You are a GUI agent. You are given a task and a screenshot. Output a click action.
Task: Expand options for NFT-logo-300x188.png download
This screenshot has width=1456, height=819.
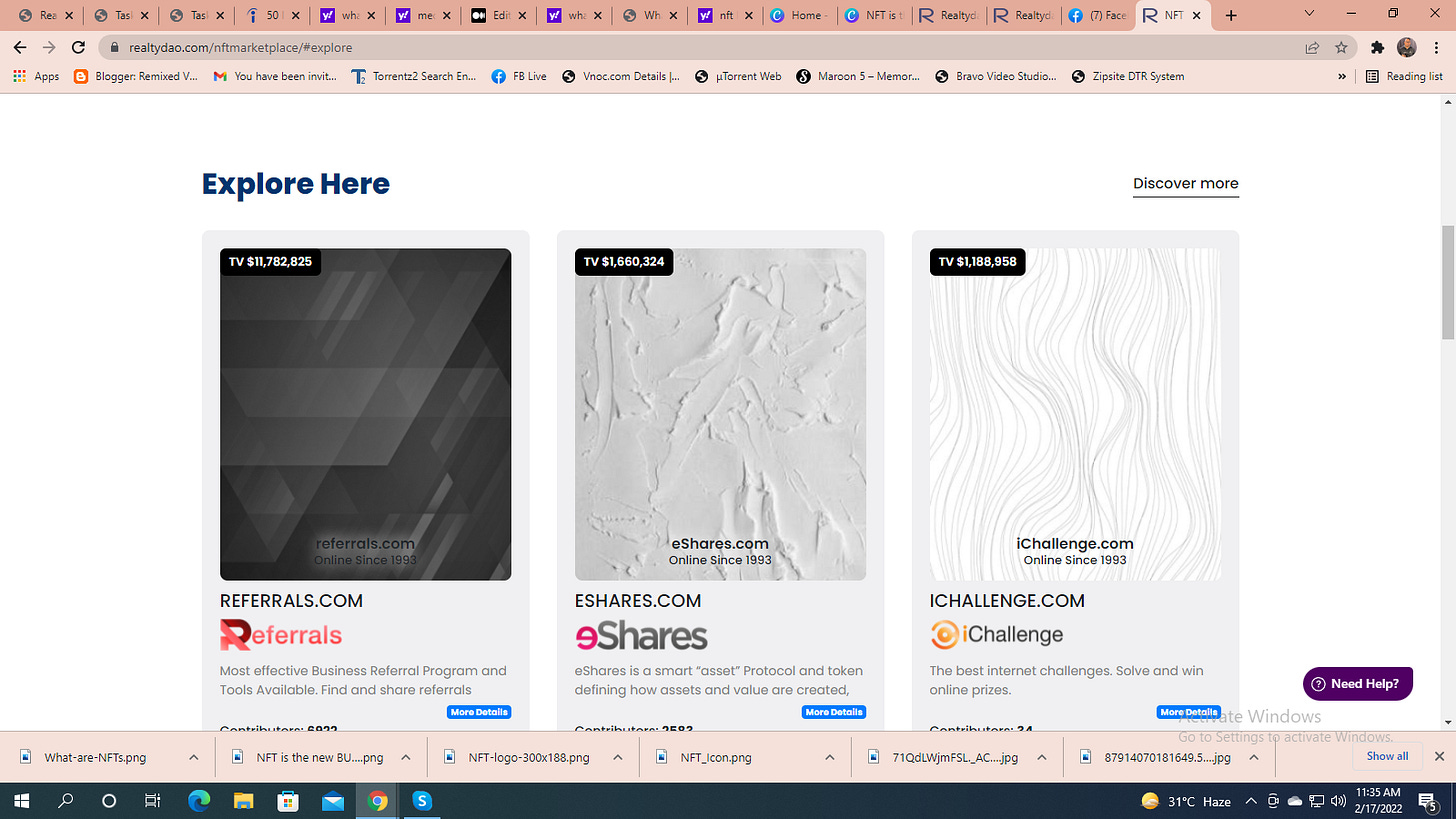618,757
